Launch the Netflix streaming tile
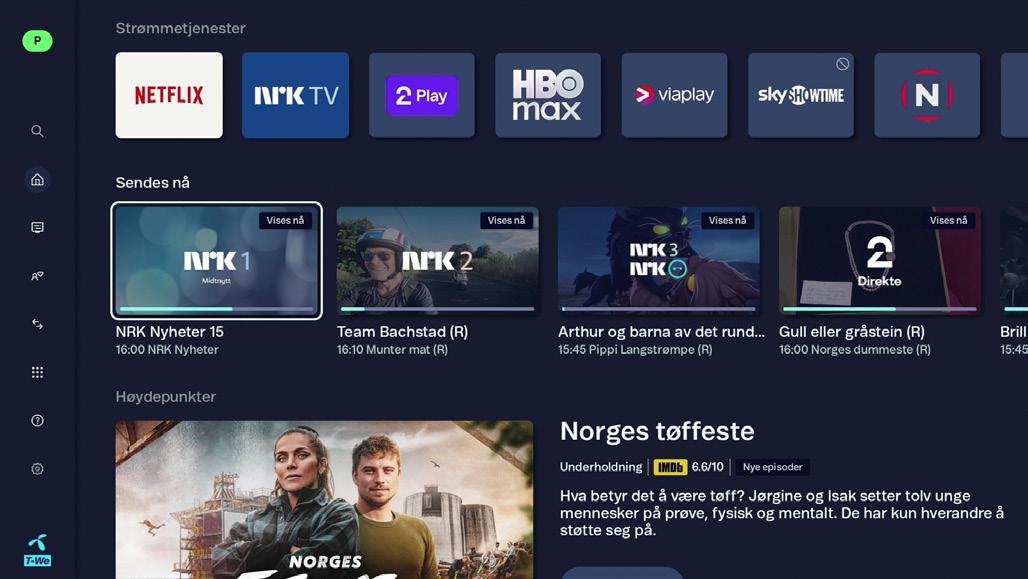The width and height of the screenshot is (1028, 579). 169,95
